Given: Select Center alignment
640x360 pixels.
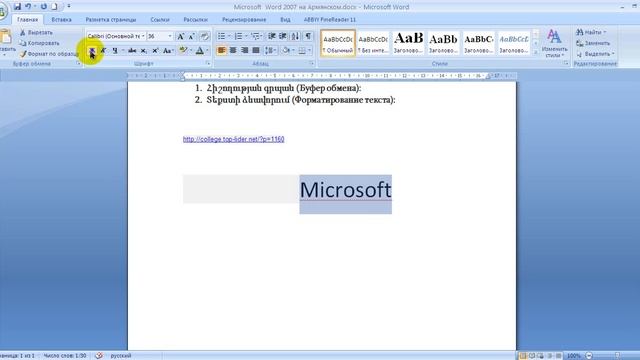Looking at the screenshot, I should (x=233, y=51).
